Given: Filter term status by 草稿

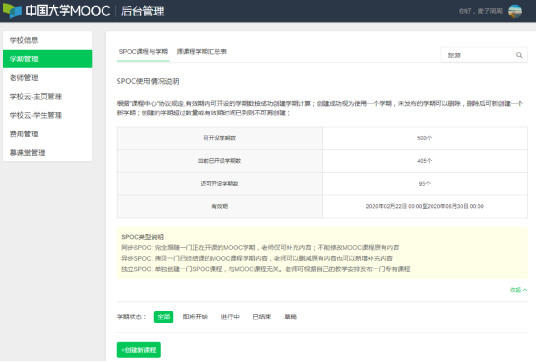Looking at the screenshot, I should [x=291, y=317].
